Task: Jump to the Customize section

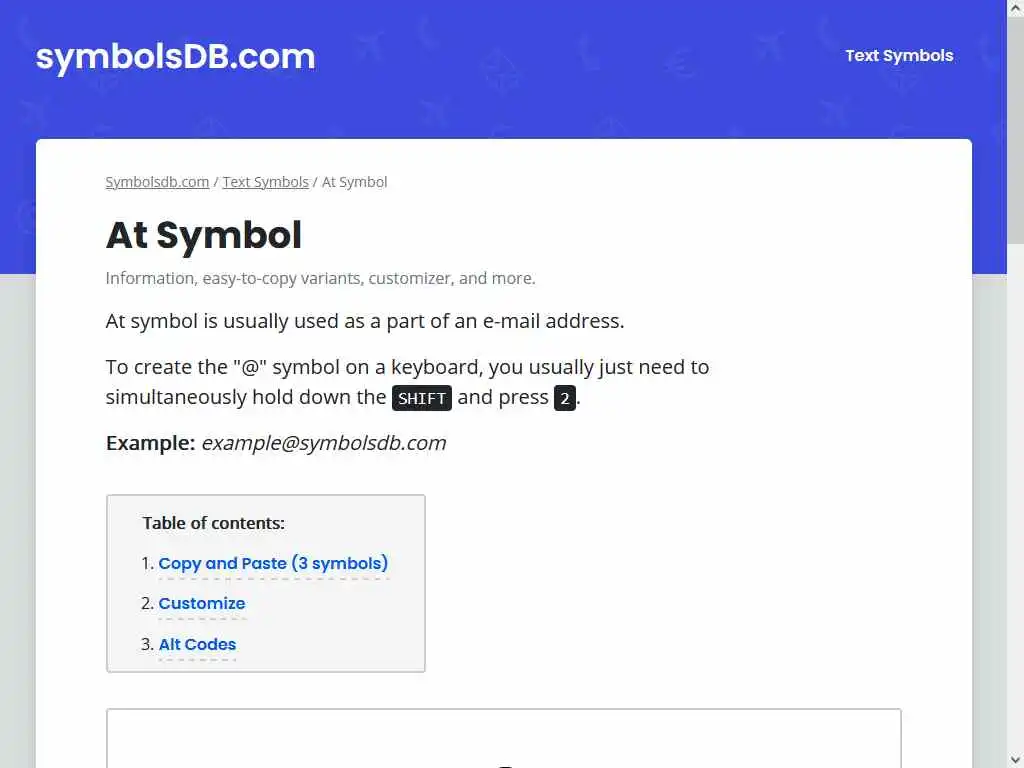Action: 202,604
